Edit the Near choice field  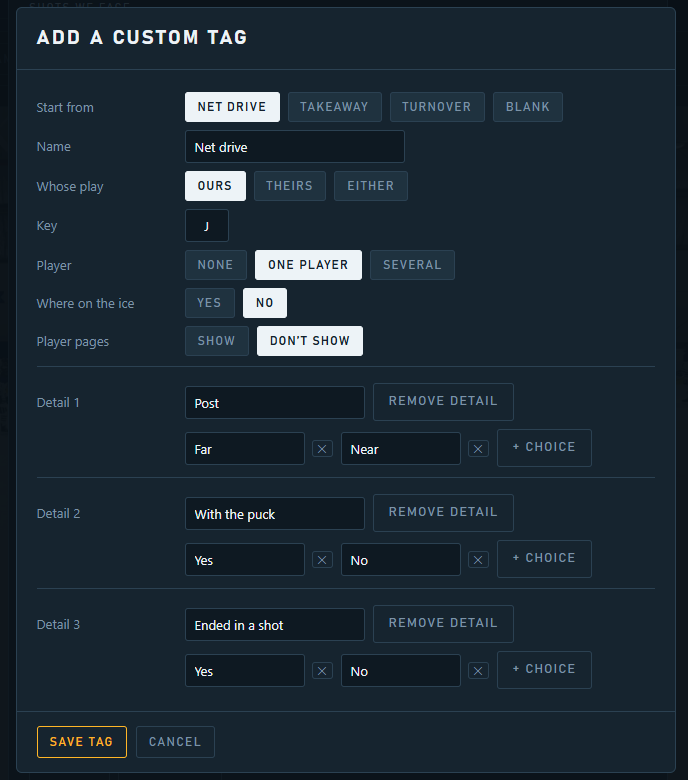point(400,449)
